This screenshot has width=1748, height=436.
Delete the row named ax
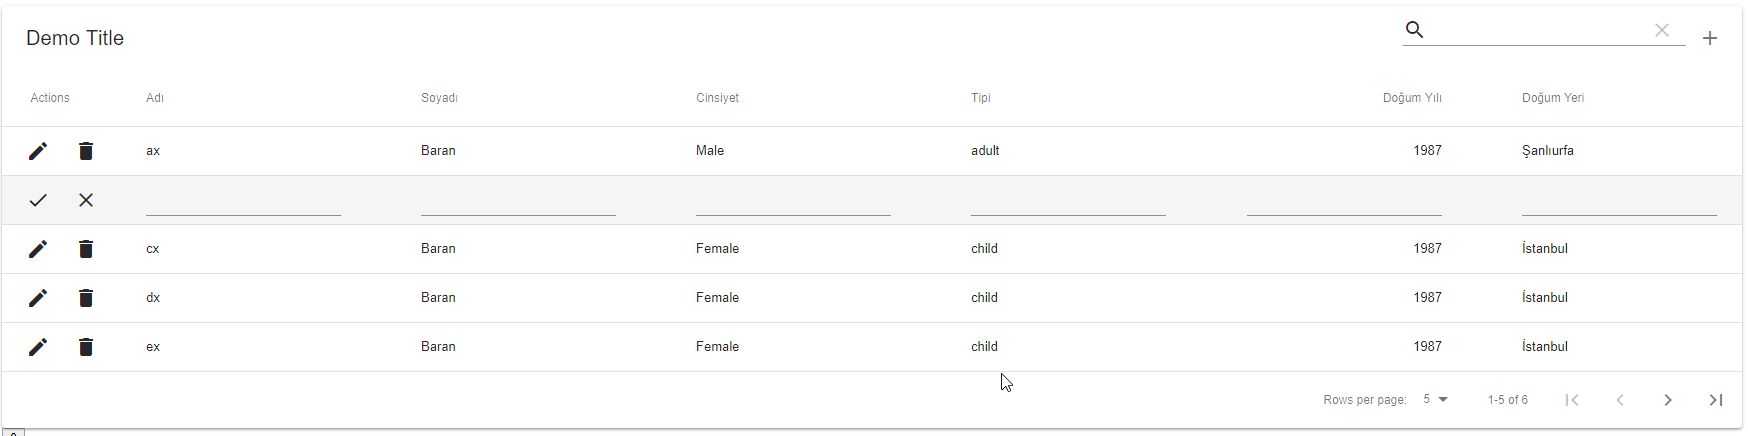[86, 151]
